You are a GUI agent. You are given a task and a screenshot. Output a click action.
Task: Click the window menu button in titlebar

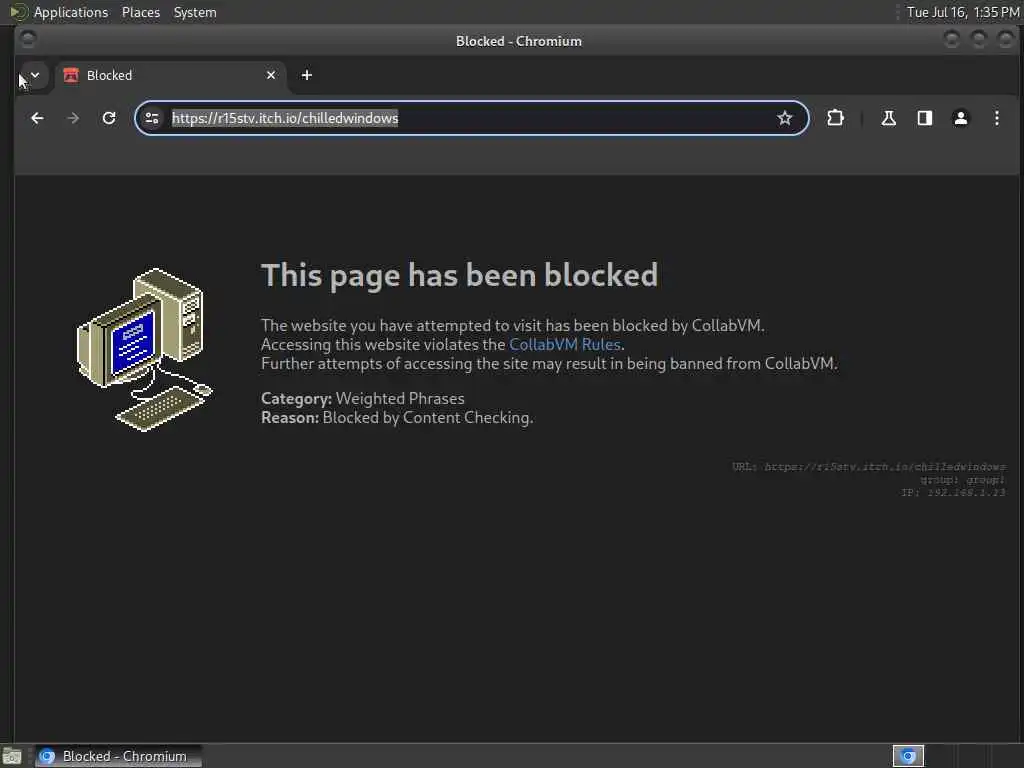pos(27,40)
